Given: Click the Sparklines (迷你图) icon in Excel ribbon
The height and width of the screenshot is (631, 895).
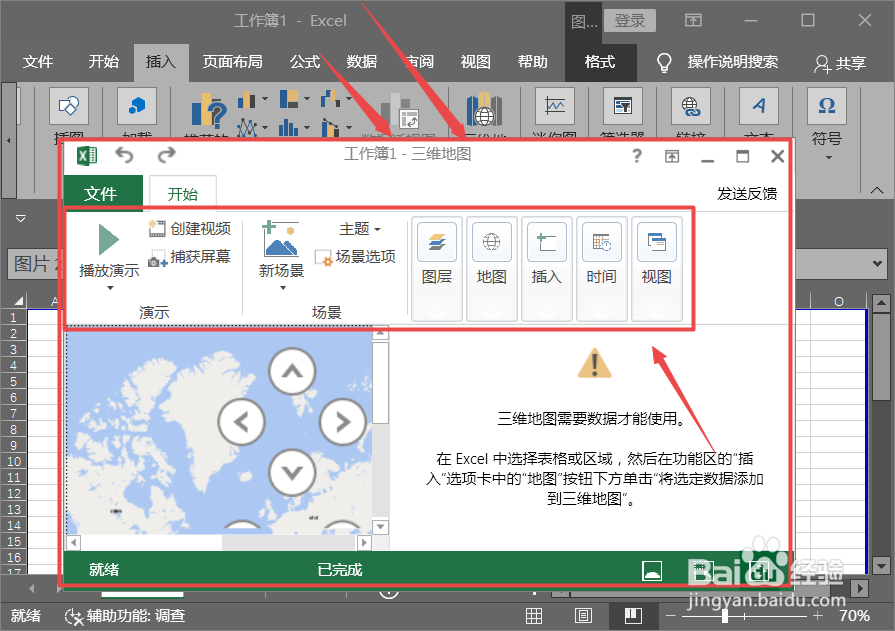Looking at the screenshot, I should click(x=555, y=106).
